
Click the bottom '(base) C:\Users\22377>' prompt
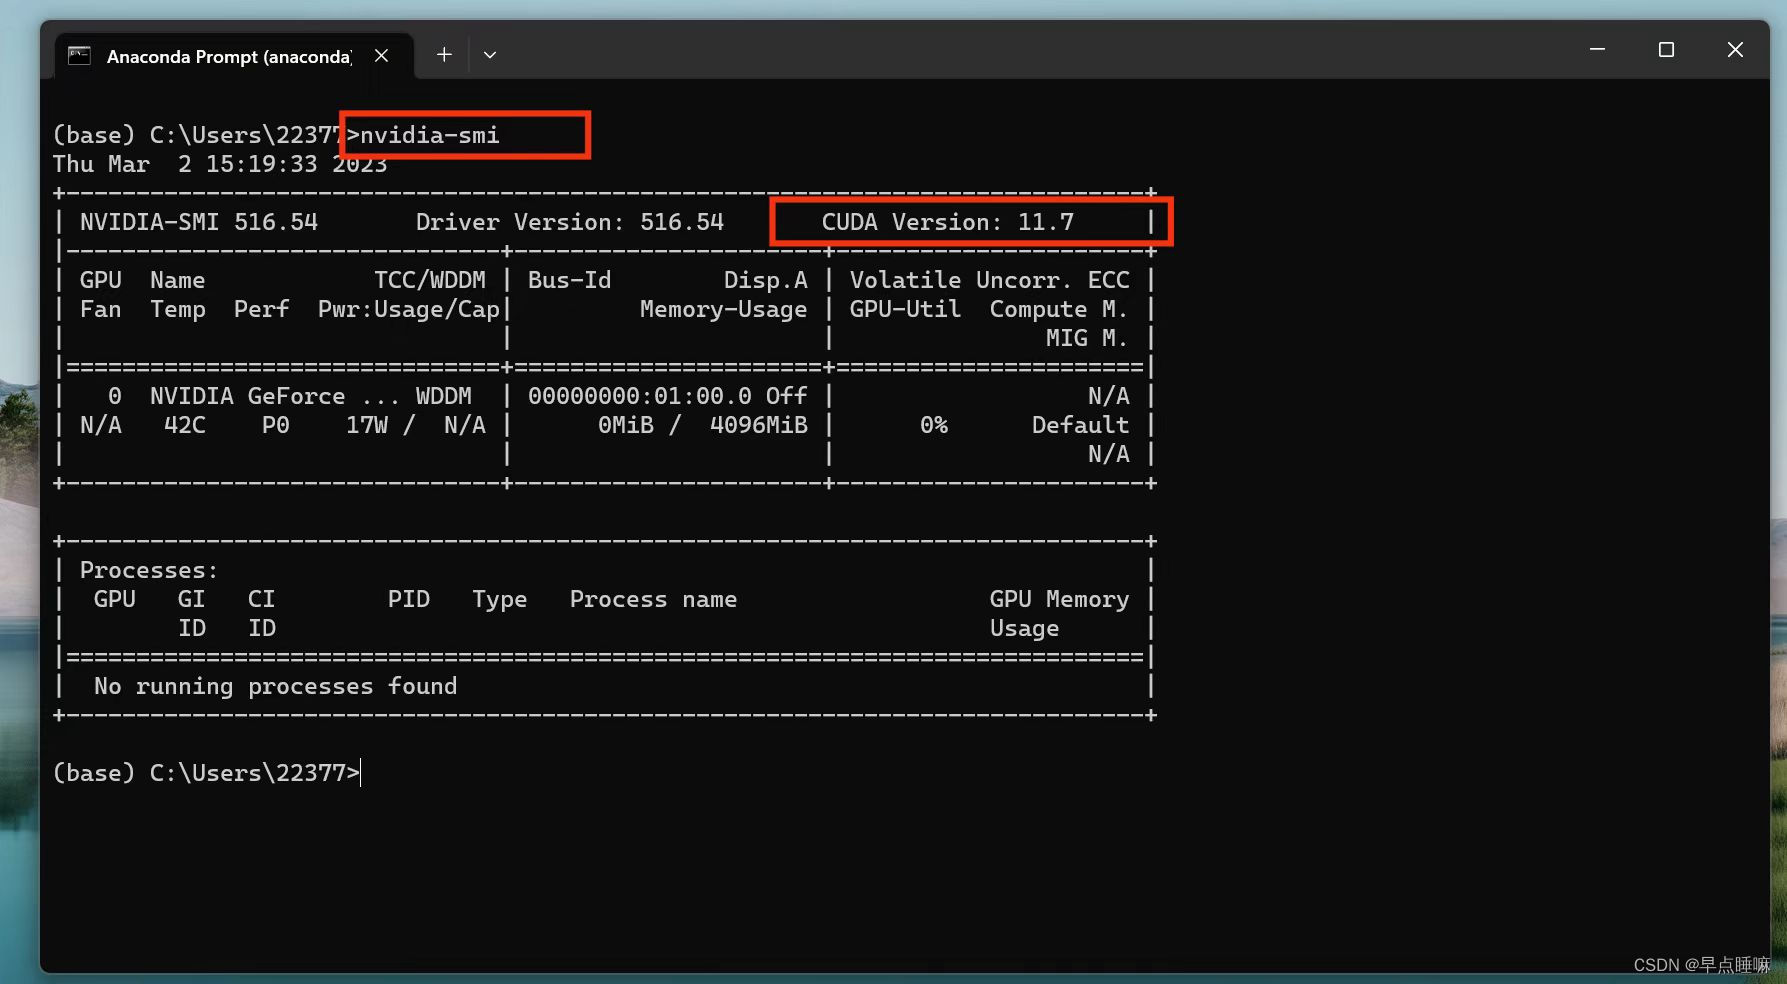coord(206,773)
